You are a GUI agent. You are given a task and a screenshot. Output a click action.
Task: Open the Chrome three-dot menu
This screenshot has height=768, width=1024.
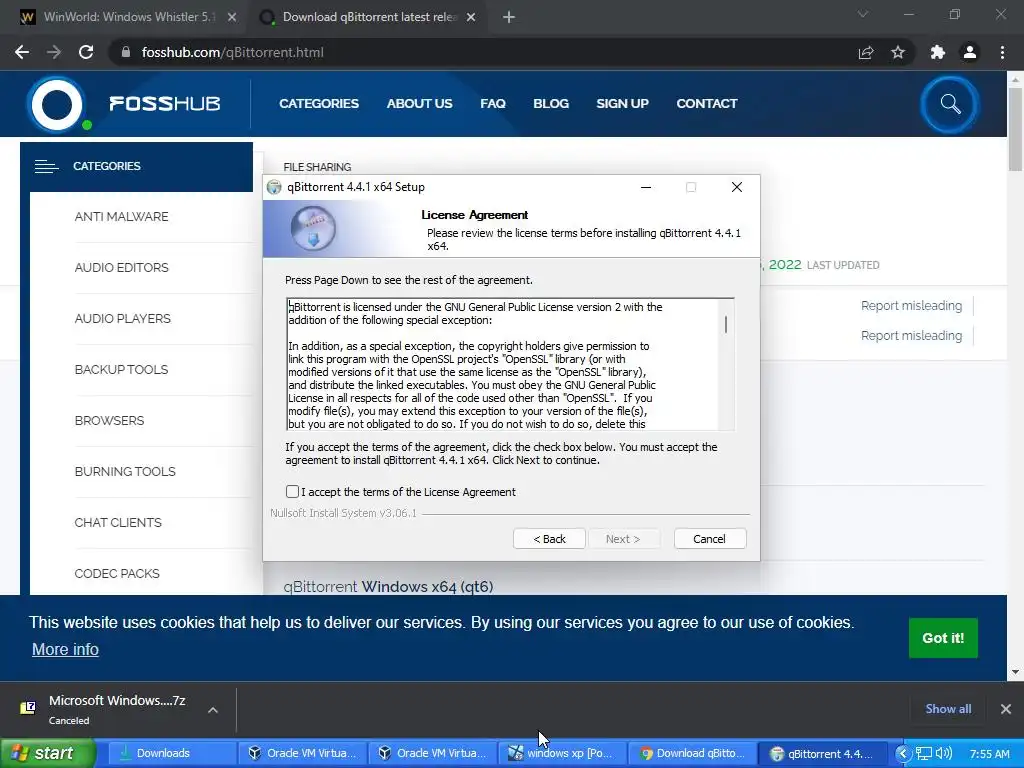[x=1002, y=52]
